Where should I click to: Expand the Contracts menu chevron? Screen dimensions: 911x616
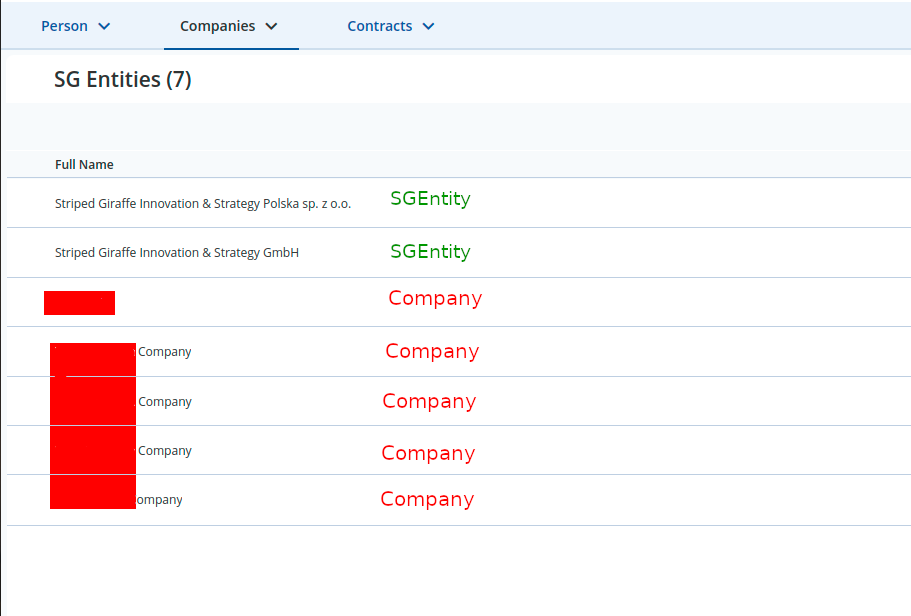428,26
